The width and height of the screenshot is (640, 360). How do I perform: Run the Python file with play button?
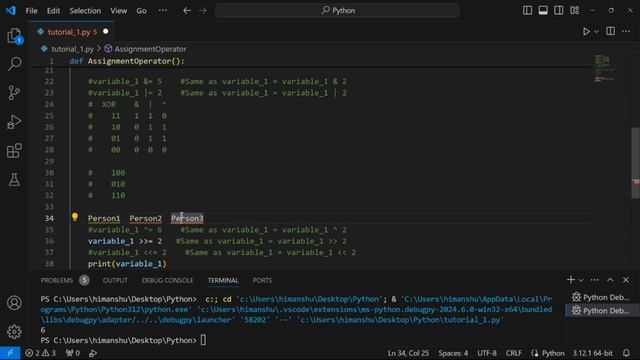(586, 31)
